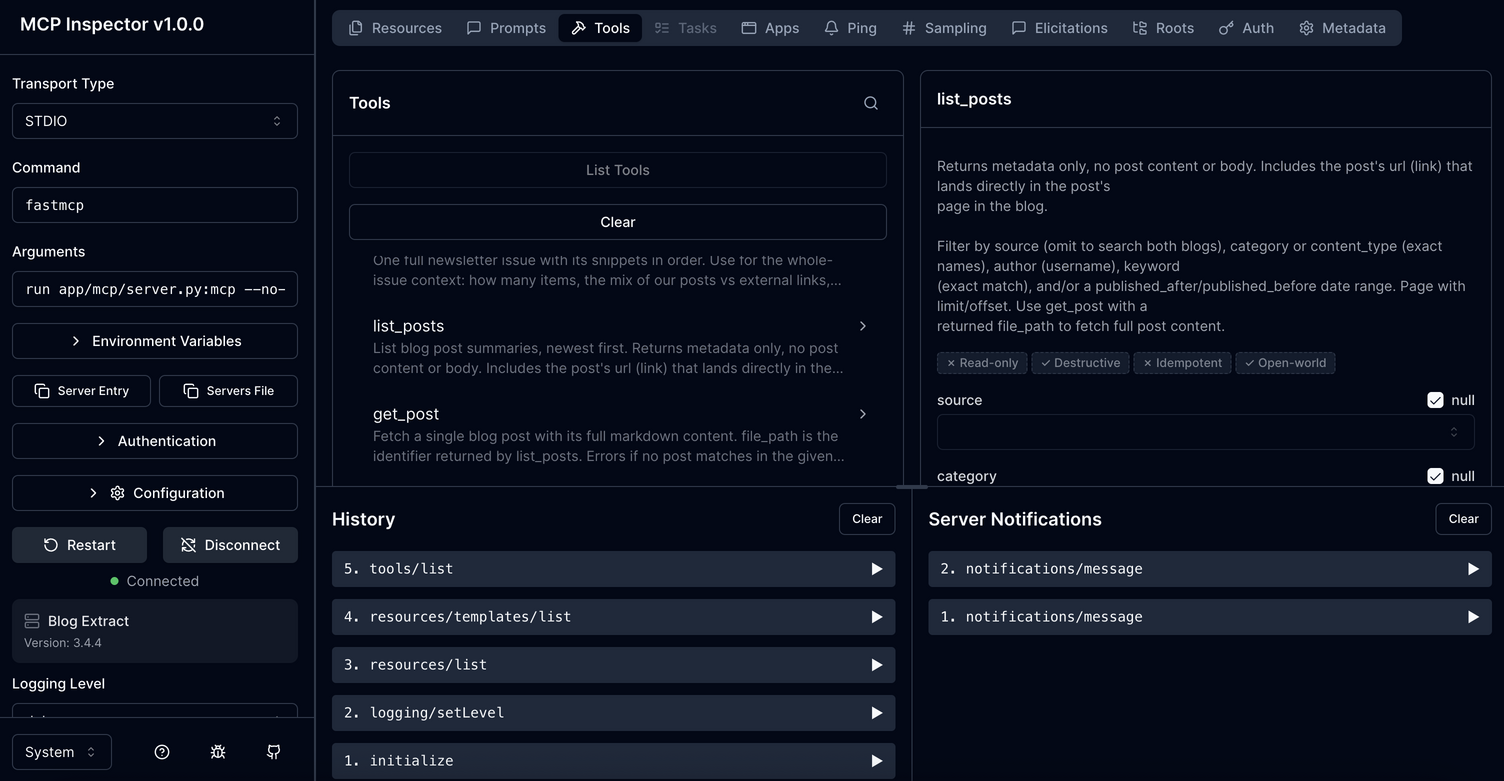Open the Metadata tab
Image resolution: width=1504 pixels, height=781 pixels.
1342,28
